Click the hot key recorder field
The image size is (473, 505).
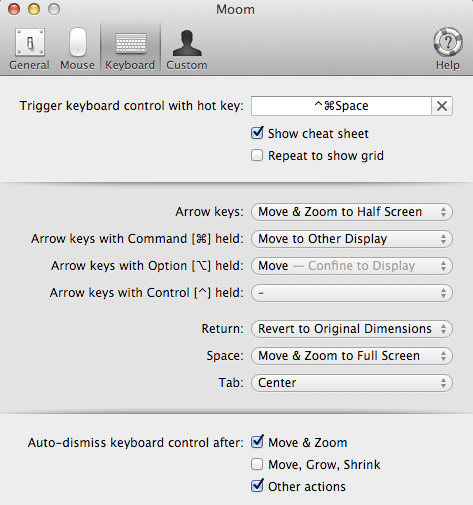(x=341, y=106)
